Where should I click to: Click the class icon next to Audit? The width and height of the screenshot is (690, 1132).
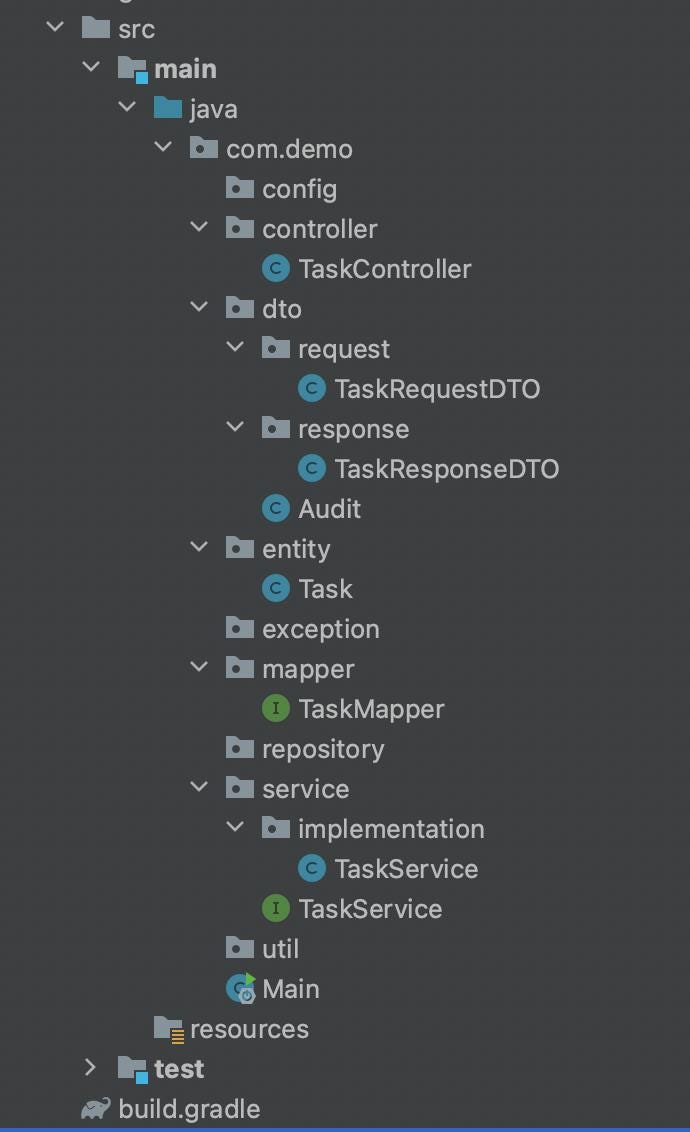point(275,508)
